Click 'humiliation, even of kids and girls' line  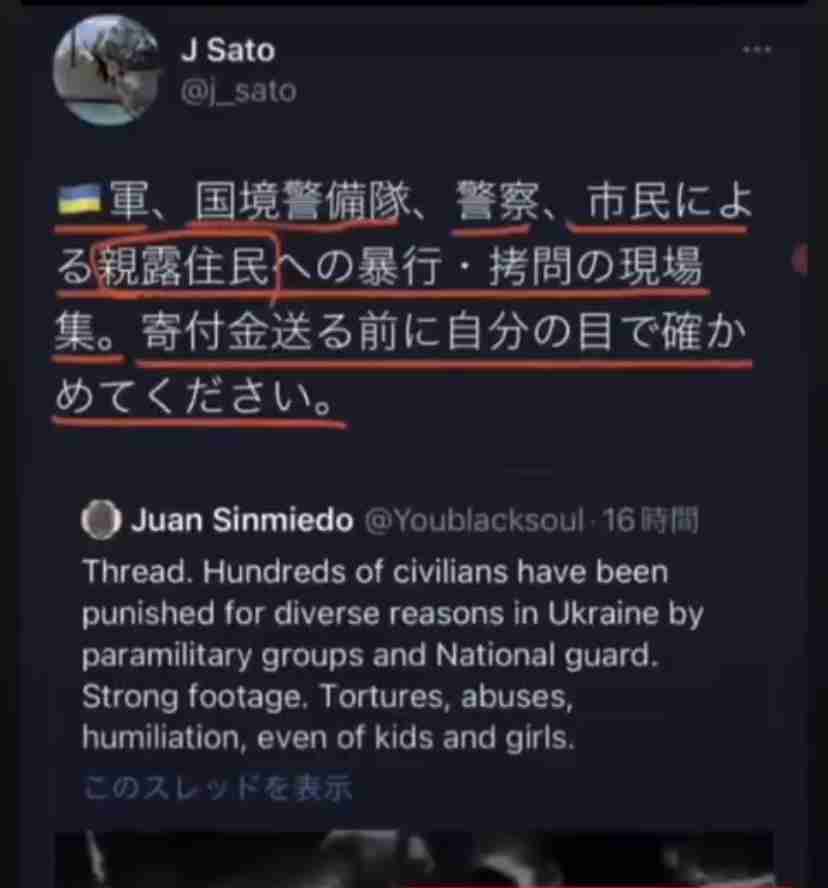tap(328, 738)
